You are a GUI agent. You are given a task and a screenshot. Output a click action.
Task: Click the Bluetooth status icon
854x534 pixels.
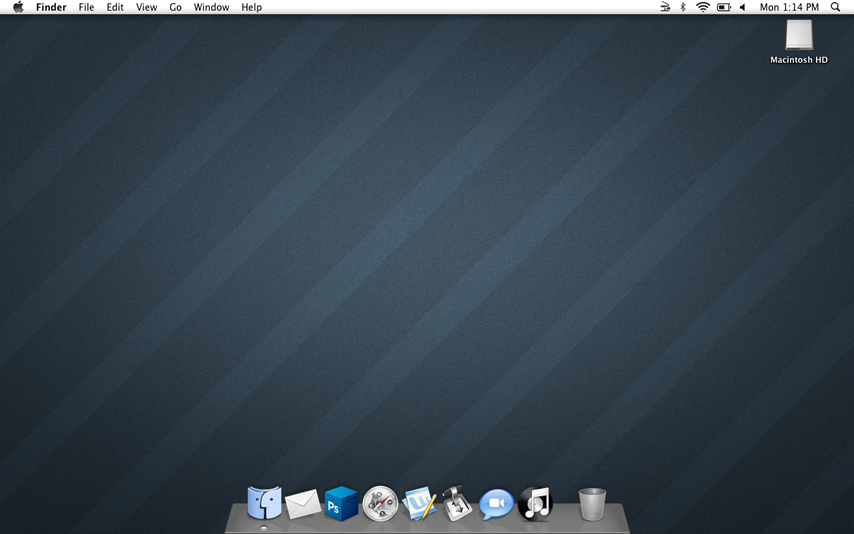pyautogui.click(x=683, y=7)
